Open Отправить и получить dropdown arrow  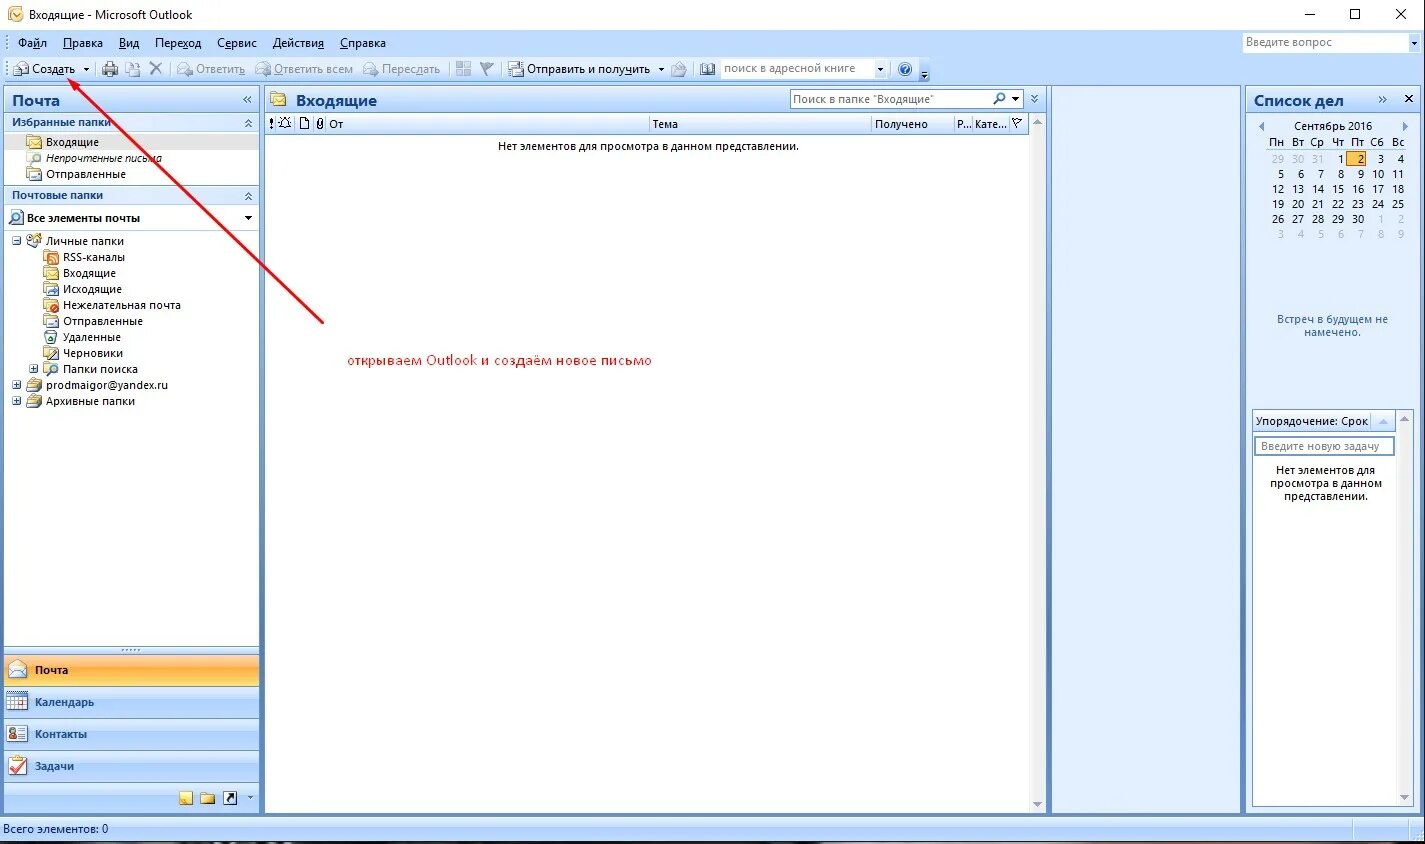click(661, 69)
